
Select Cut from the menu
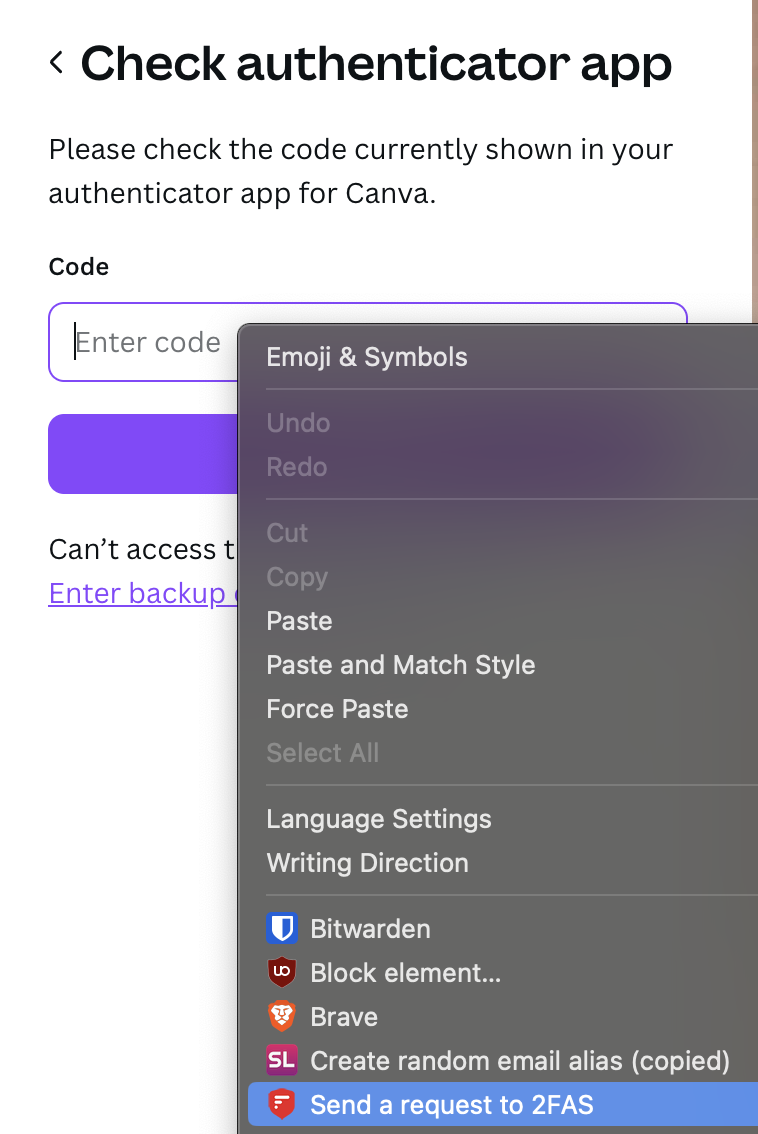[287, 533]
